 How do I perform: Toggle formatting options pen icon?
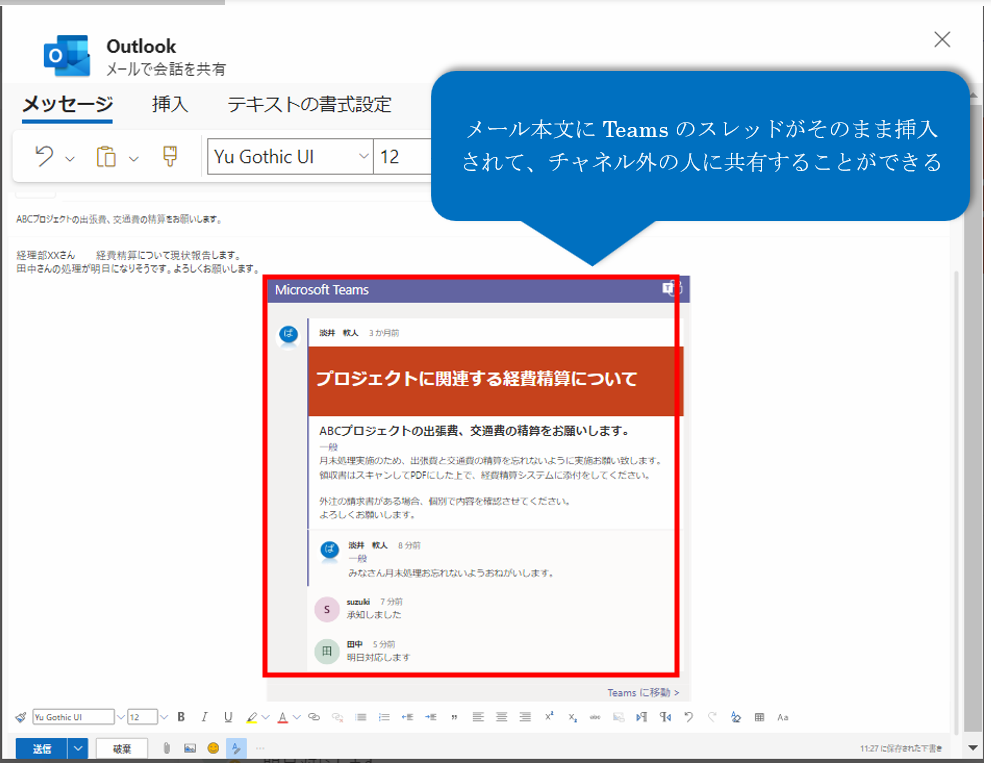[x=236, y=748]
